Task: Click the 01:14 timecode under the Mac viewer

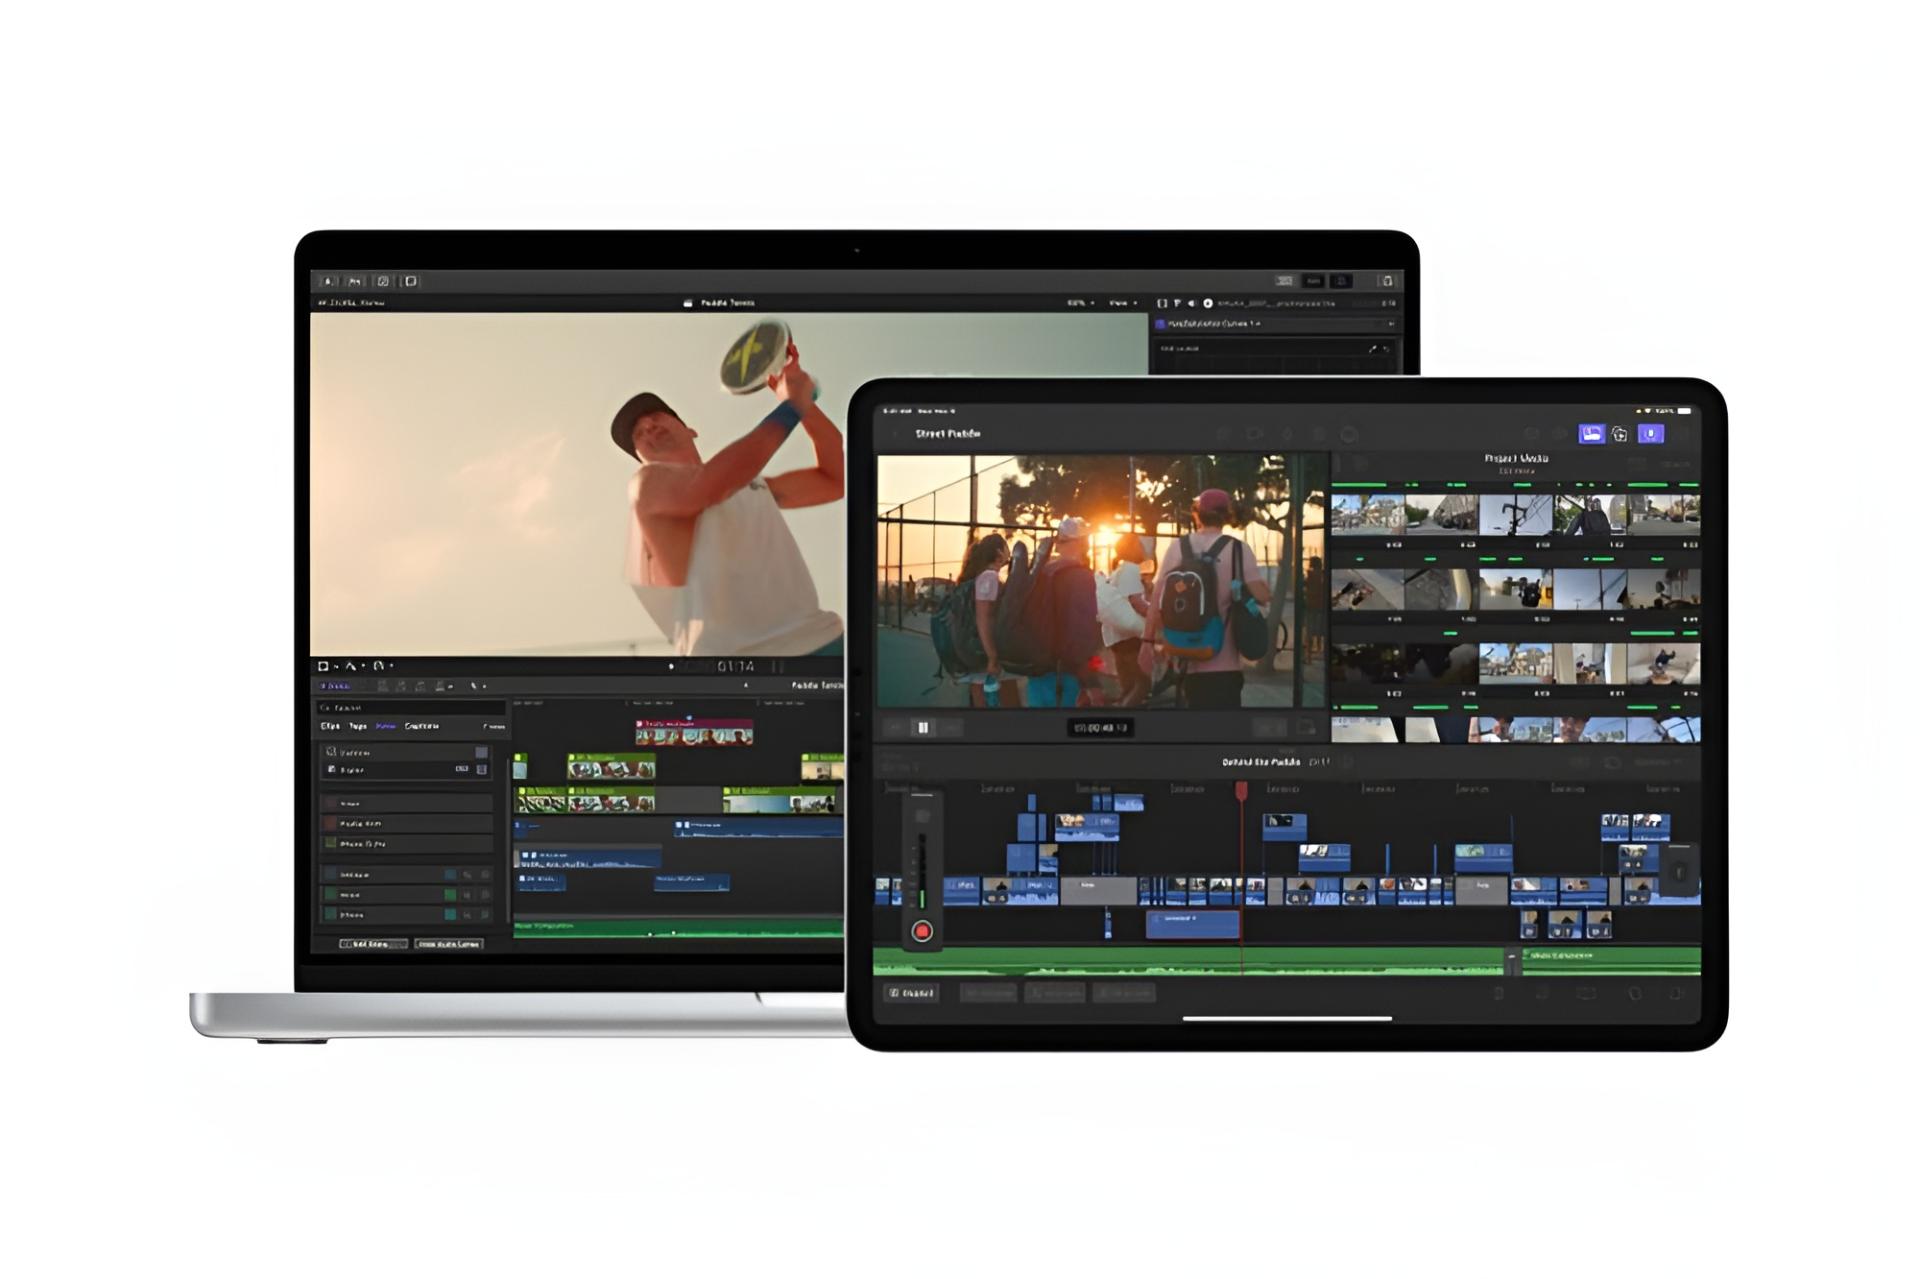Action: 736,666
